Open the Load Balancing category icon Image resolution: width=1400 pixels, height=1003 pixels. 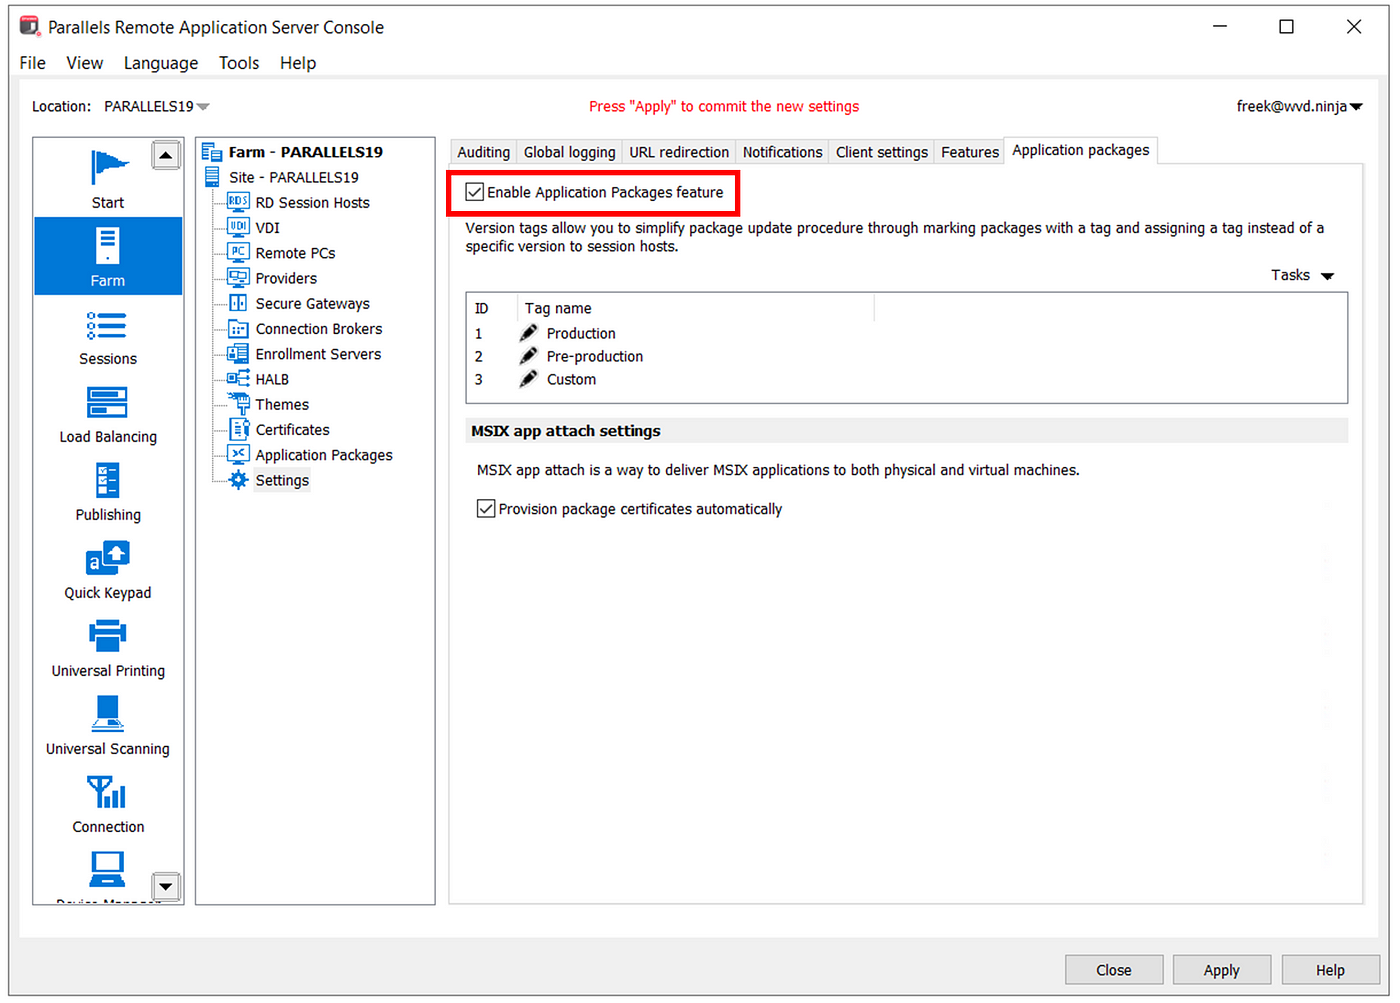(x=107, y=403)
